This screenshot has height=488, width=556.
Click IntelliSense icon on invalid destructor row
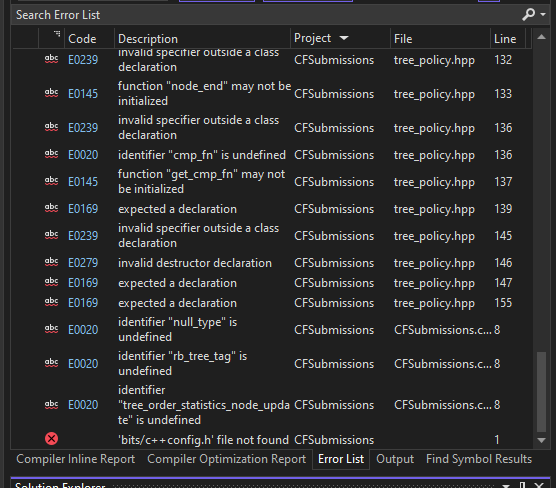point(51,262)
